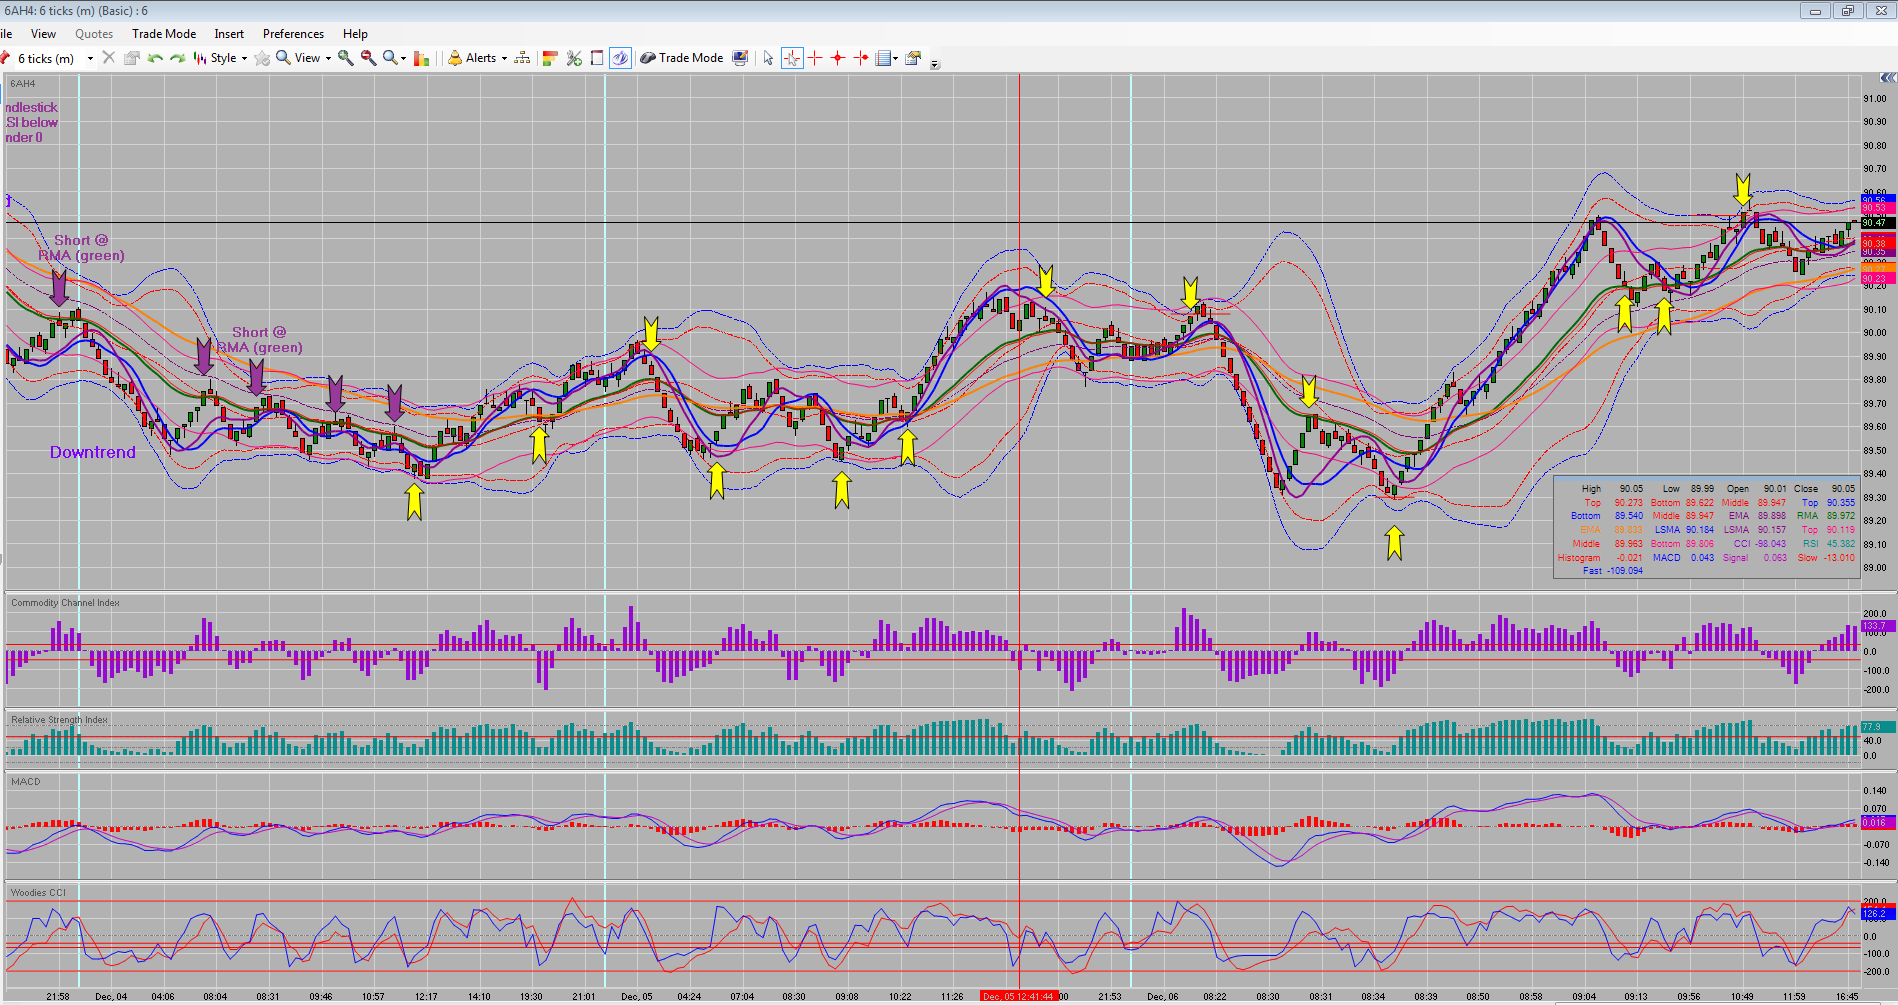The height and width of the screenshot is (1005, 1898).
Task: Click the RMA label in the data box
Action: click(1807, 516)
